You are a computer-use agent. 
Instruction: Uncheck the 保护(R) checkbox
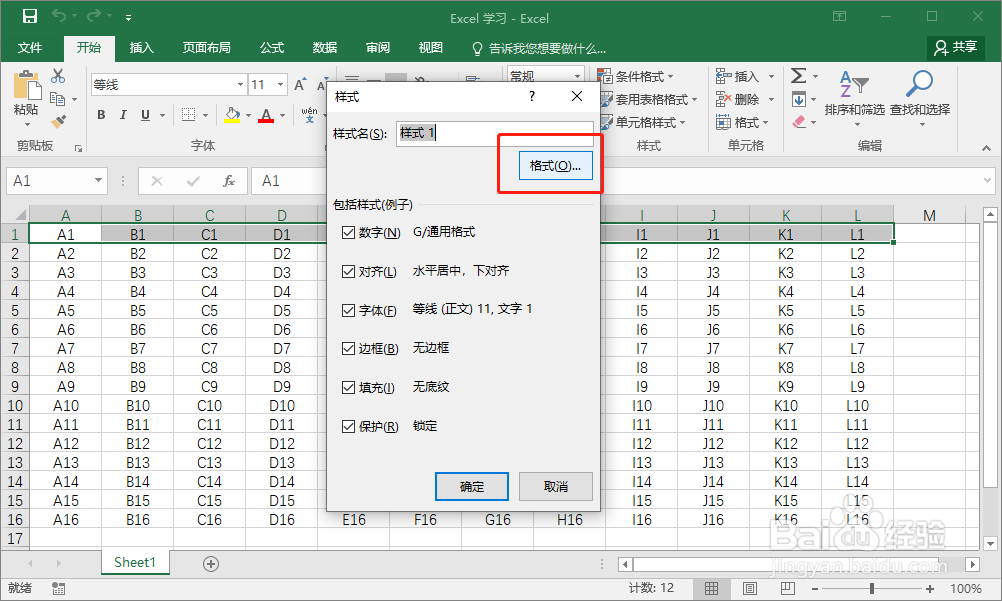click(348, 426)
